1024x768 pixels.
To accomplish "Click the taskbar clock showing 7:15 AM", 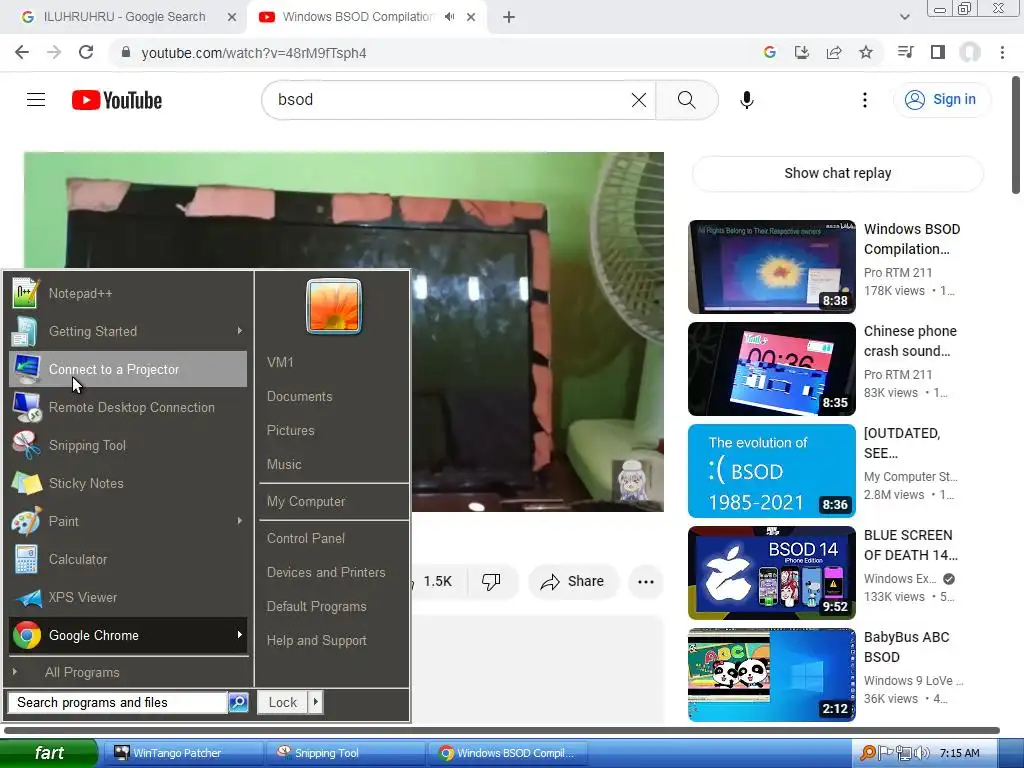I will (959, 753).
